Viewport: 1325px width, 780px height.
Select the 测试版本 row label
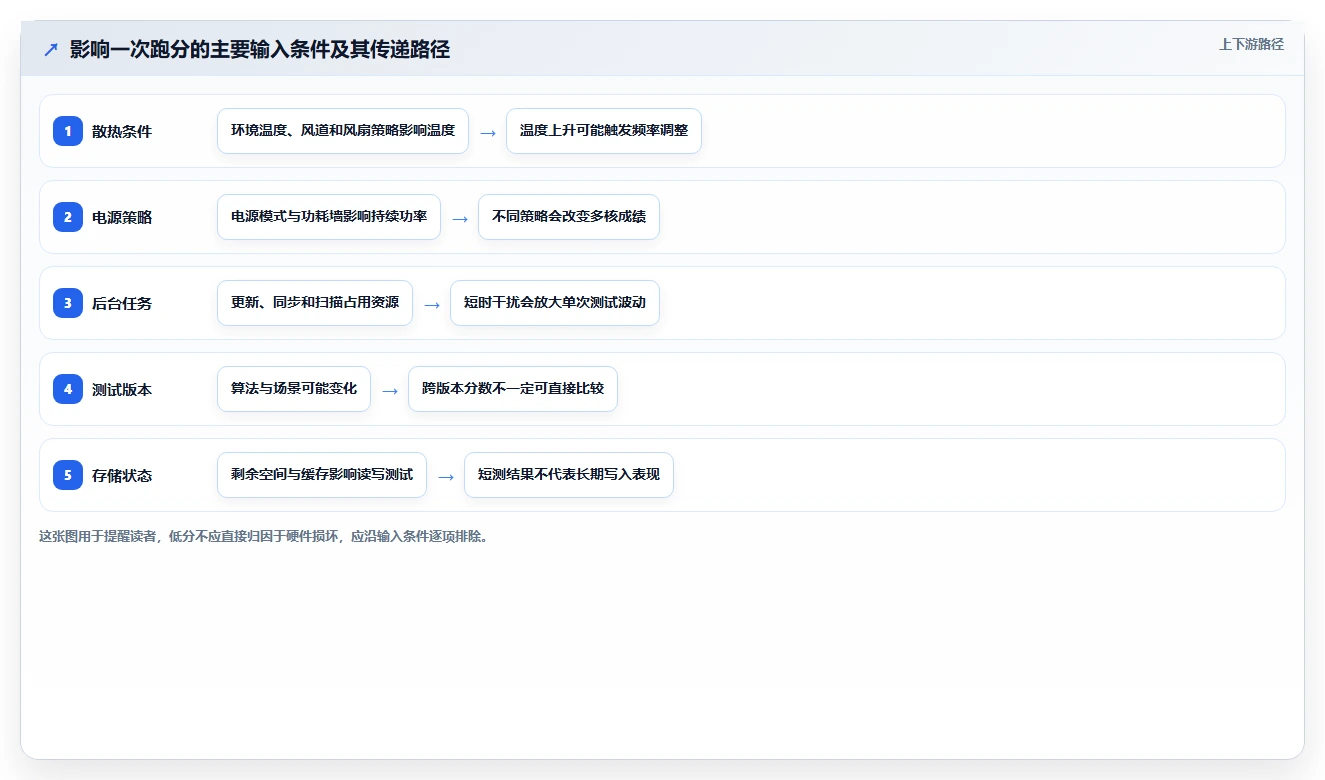[x=122, y=389]
